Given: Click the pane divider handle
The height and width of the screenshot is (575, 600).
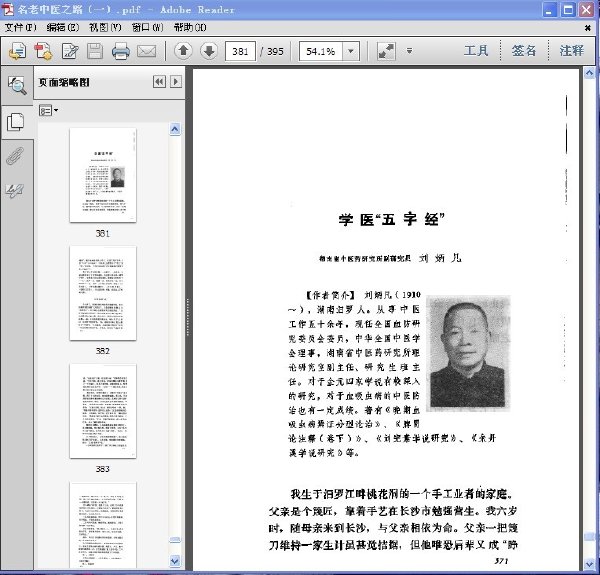Looking at the screenshot, I should coord(188,318).
